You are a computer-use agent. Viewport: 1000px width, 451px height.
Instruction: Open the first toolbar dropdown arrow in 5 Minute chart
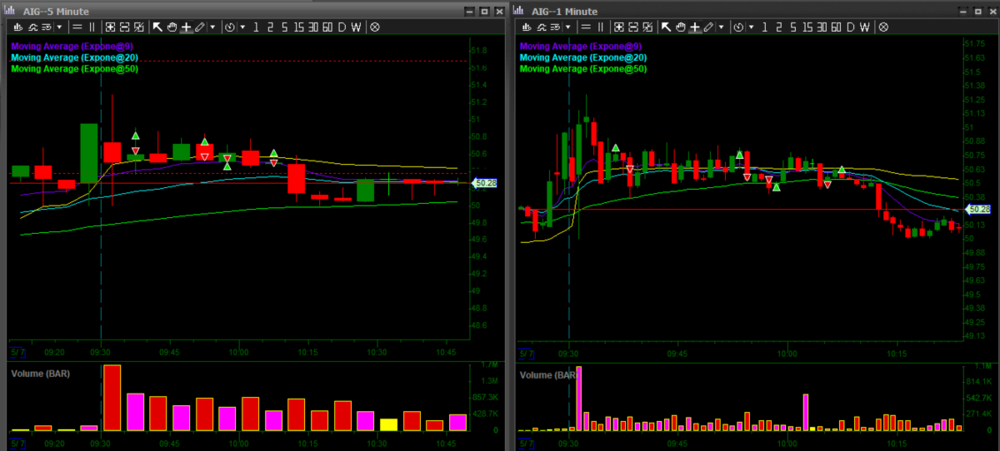[x=59, y=27]
